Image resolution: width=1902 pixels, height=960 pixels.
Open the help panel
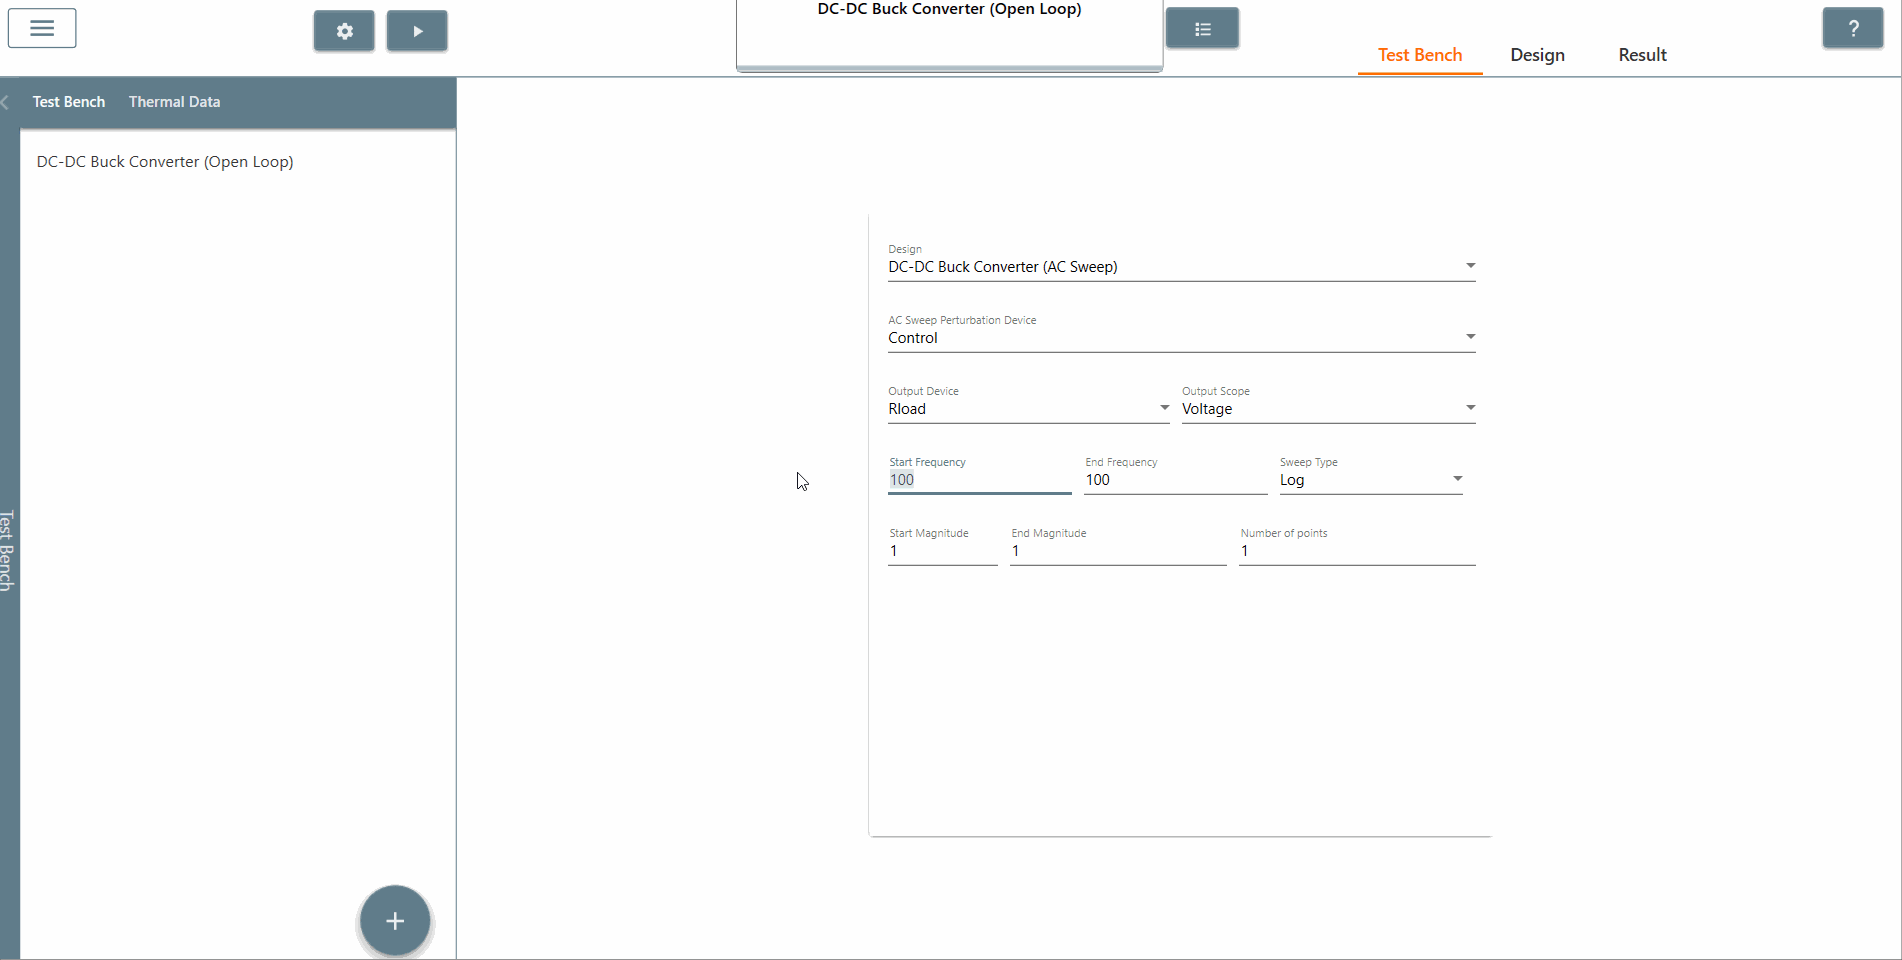point(1853,27)
